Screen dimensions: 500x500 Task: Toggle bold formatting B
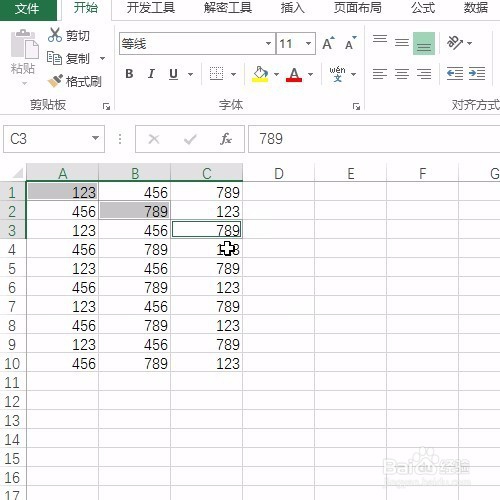129,74
